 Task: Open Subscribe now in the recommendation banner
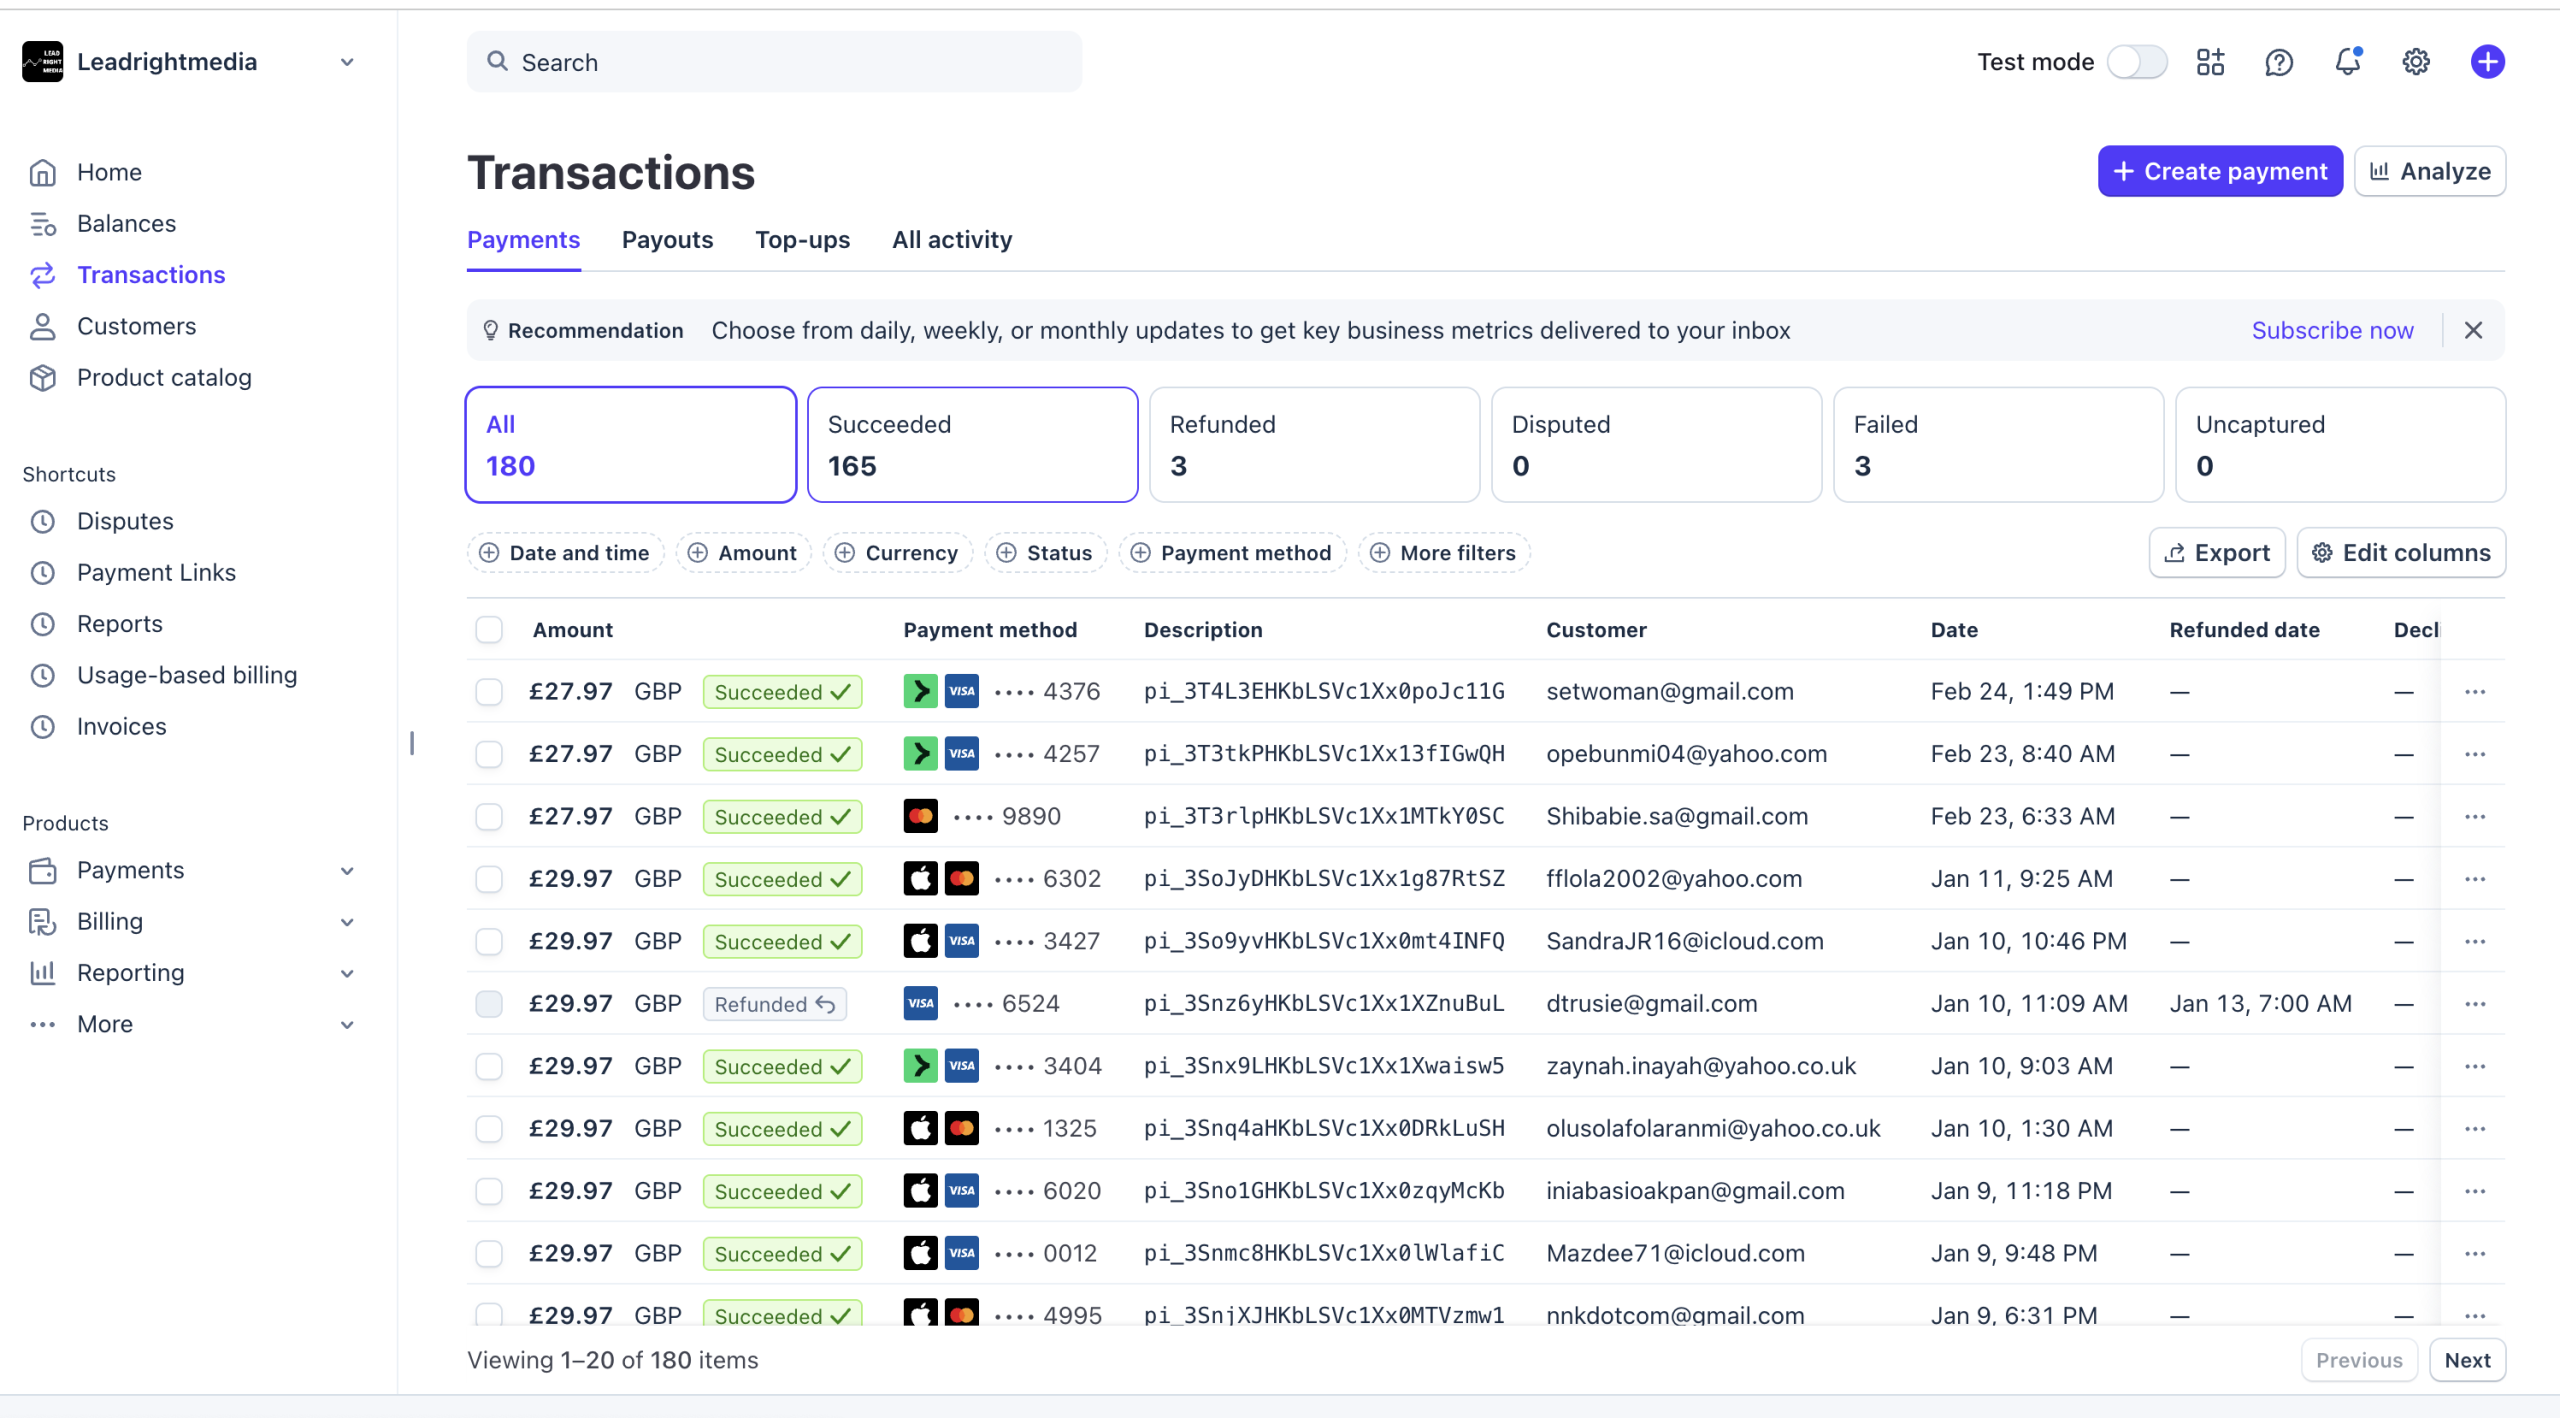coord(2332,330)
